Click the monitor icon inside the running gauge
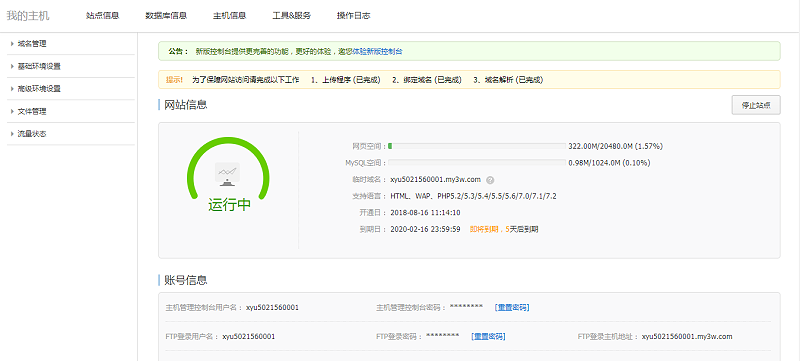Image resolution: width=800 pixels, height=361 pixels. pyautogui.click(x=228, y=174)
